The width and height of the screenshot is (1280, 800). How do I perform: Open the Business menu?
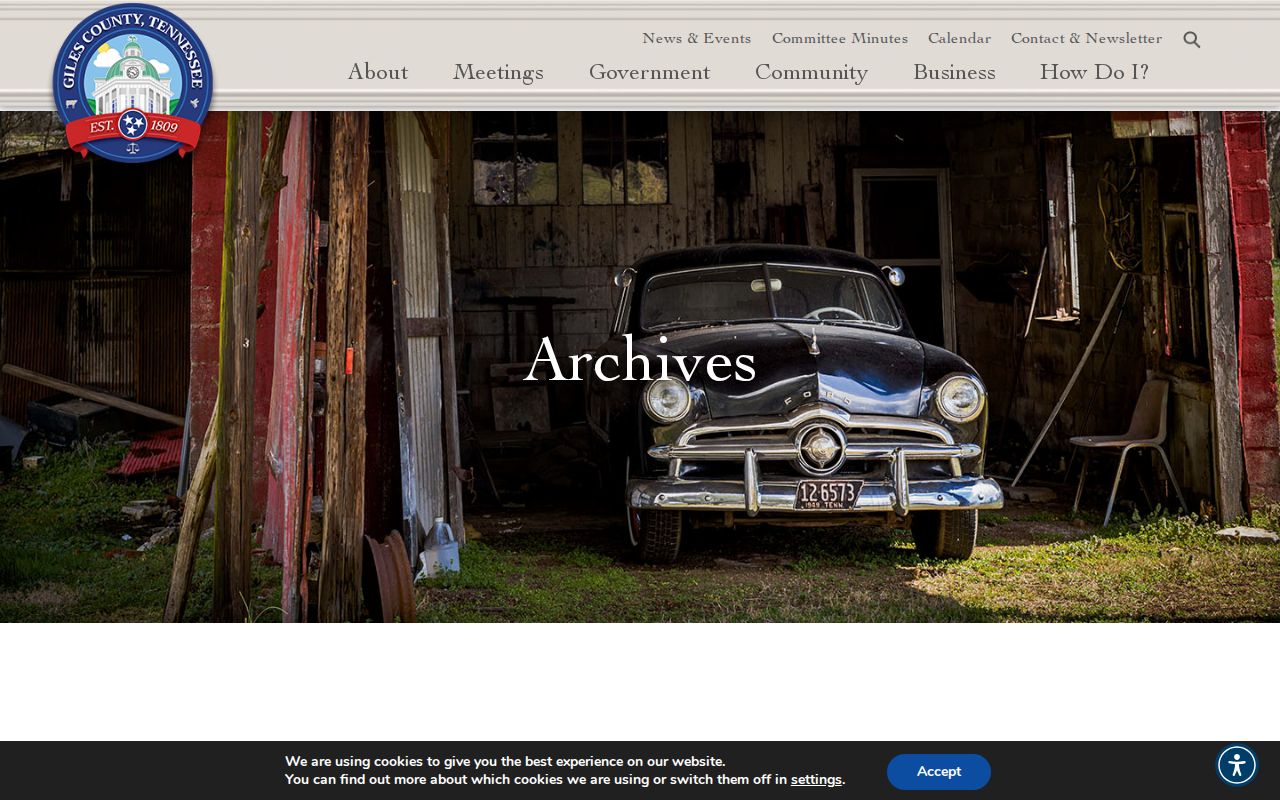tap(954, 72)
